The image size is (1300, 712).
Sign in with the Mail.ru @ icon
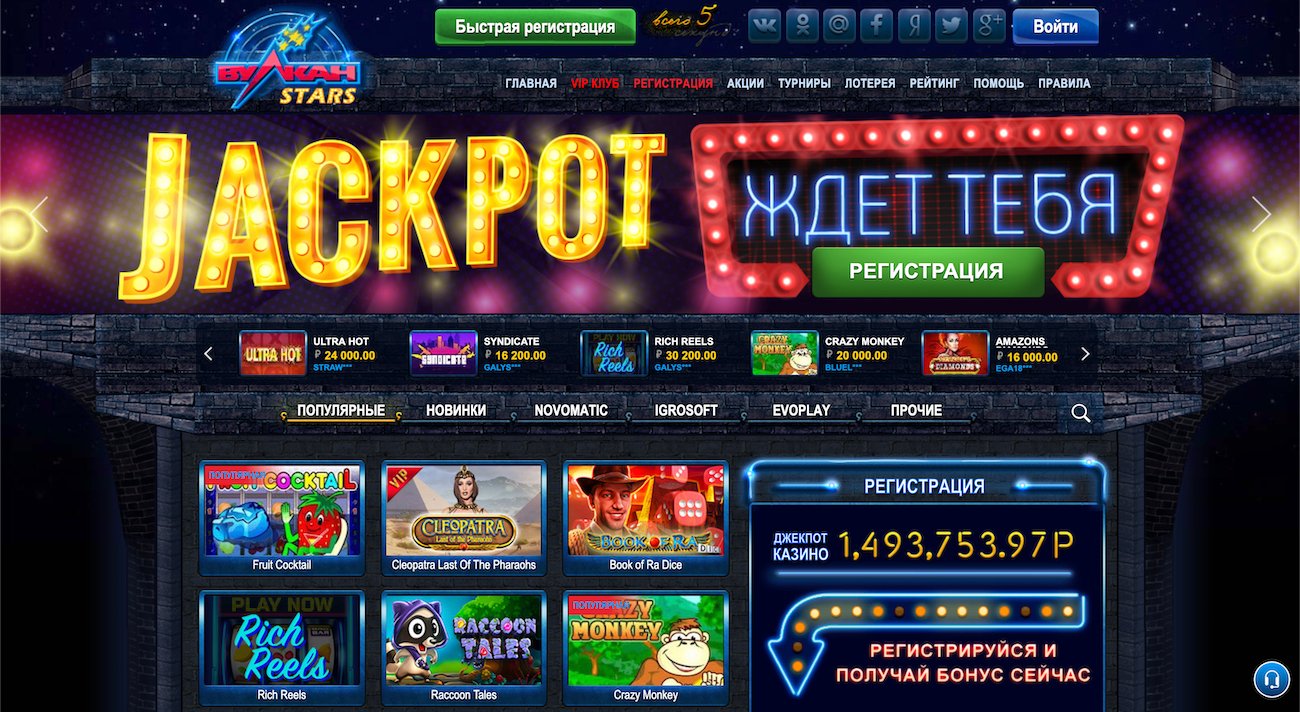839,26
